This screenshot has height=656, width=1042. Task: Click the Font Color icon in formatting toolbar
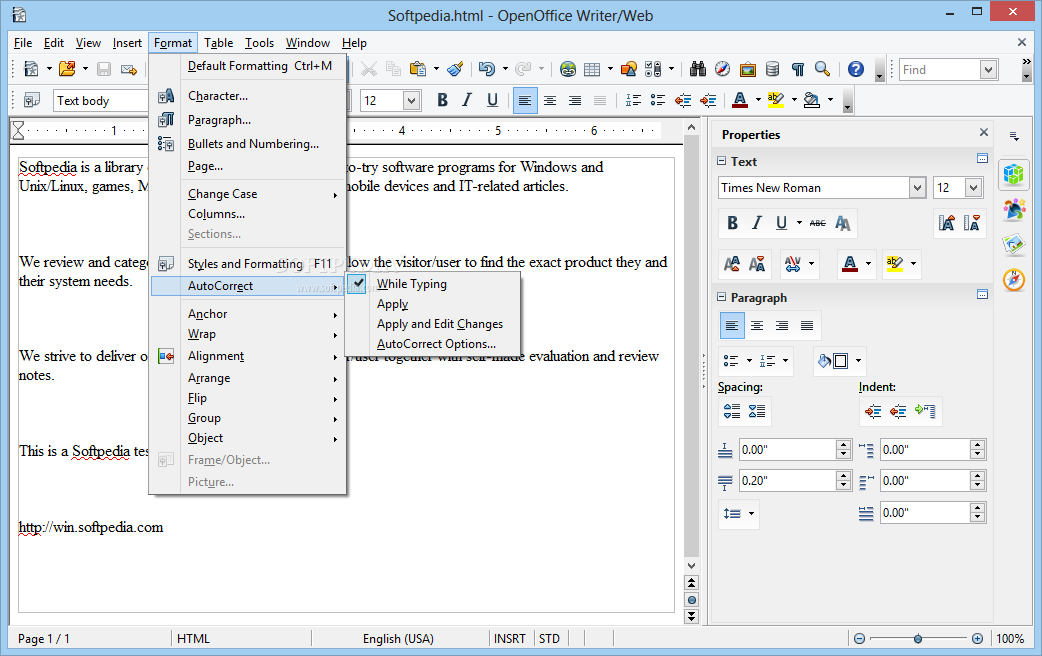click(x=740, y=100)
